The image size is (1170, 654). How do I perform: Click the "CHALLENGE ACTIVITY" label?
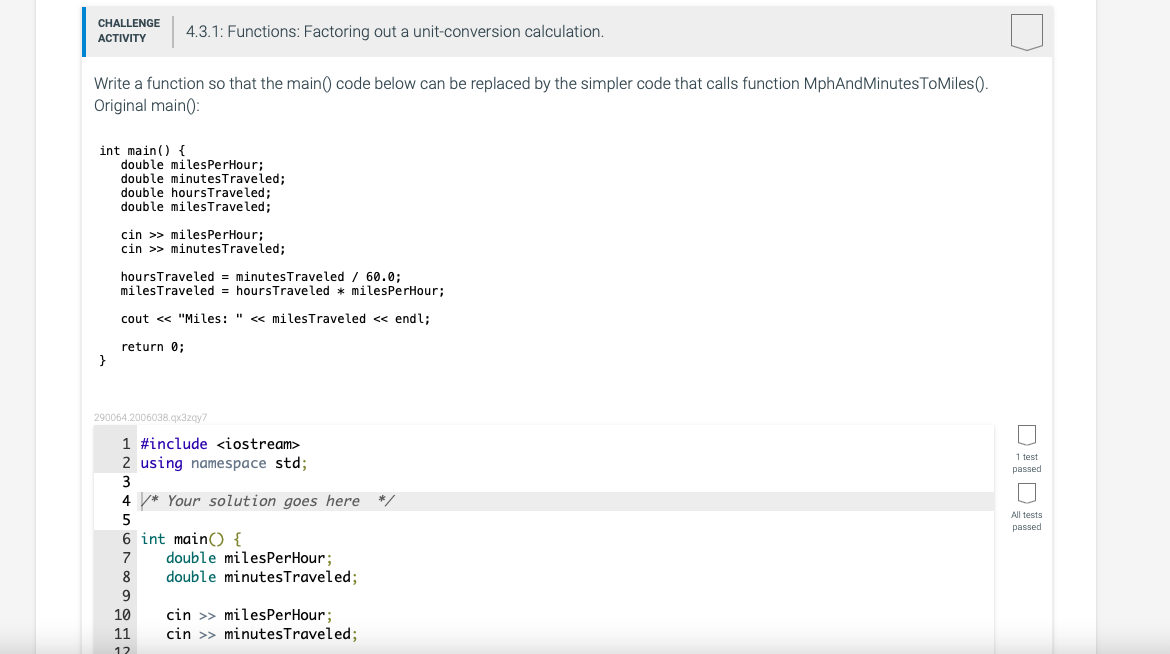[x=128, y=30]
